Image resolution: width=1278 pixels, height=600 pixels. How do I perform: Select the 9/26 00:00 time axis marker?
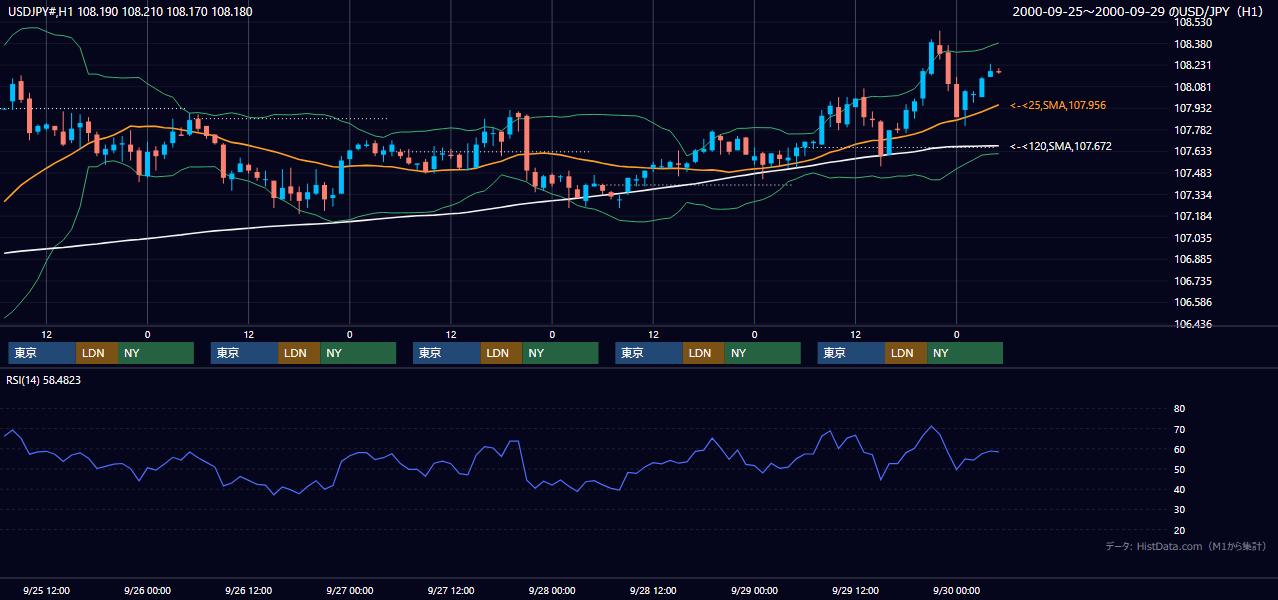(x=147, y=590)
